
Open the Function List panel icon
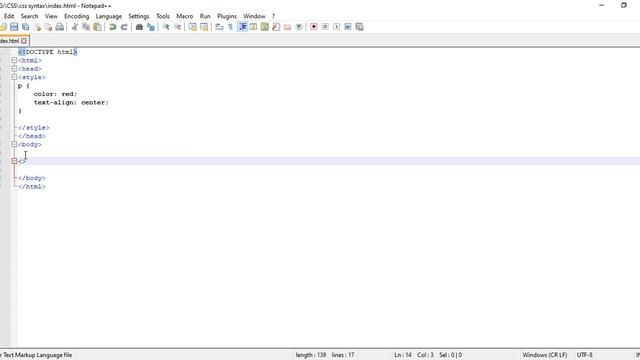(x=276, y=27)
